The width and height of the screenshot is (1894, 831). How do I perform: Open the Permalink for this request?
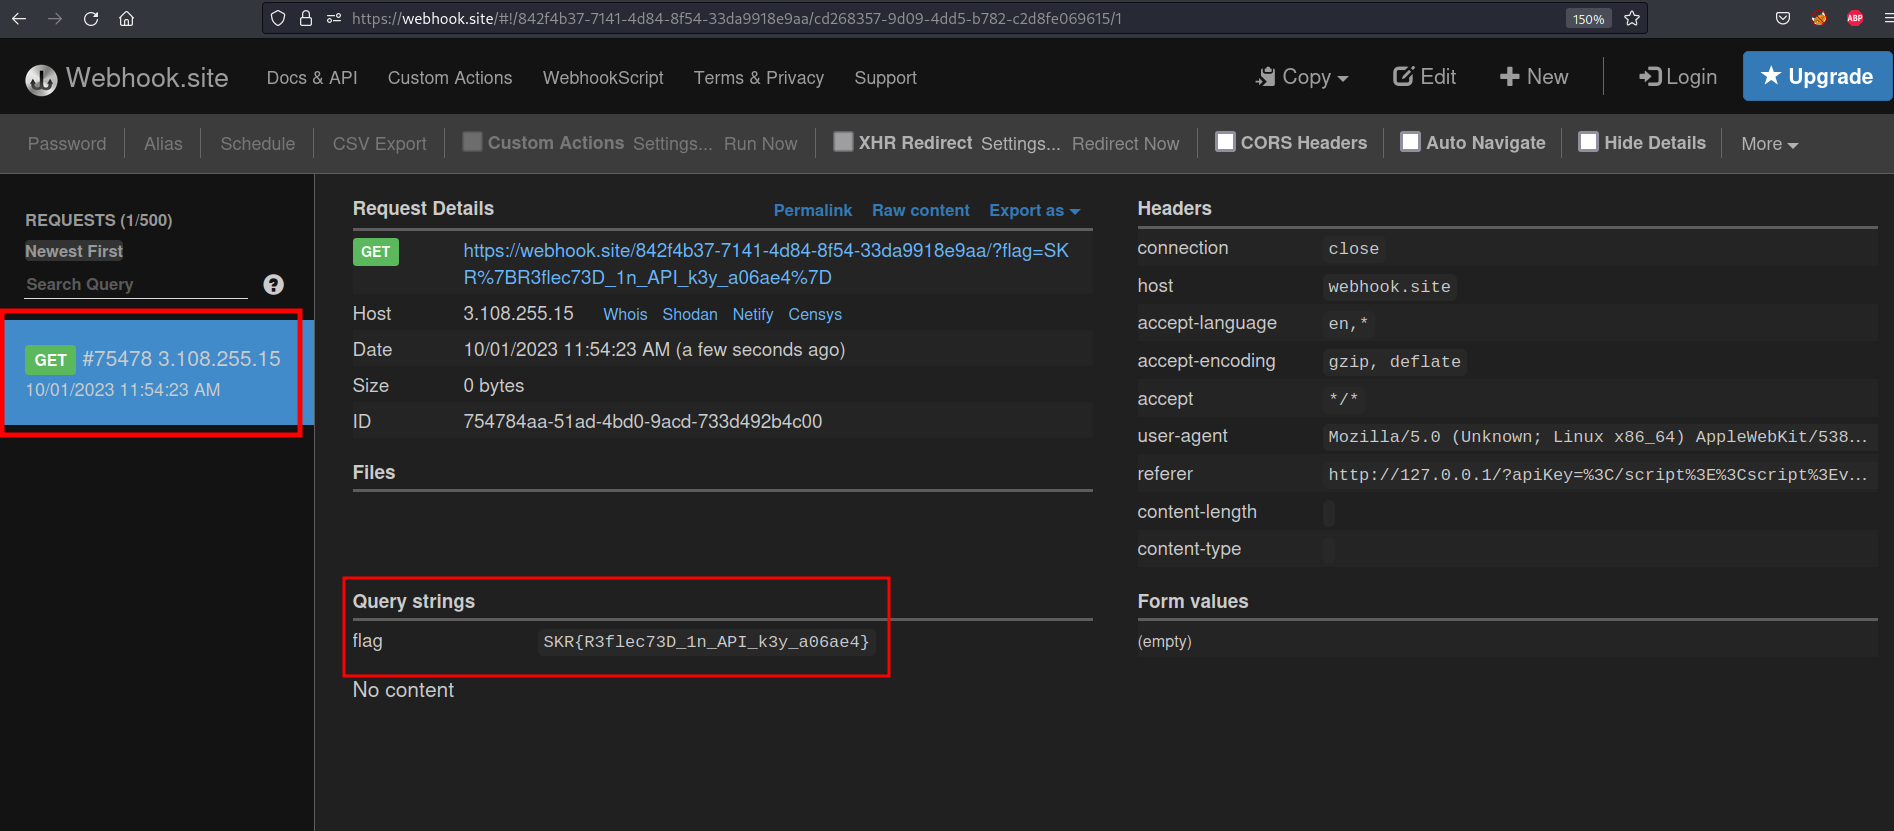point(812,210)
